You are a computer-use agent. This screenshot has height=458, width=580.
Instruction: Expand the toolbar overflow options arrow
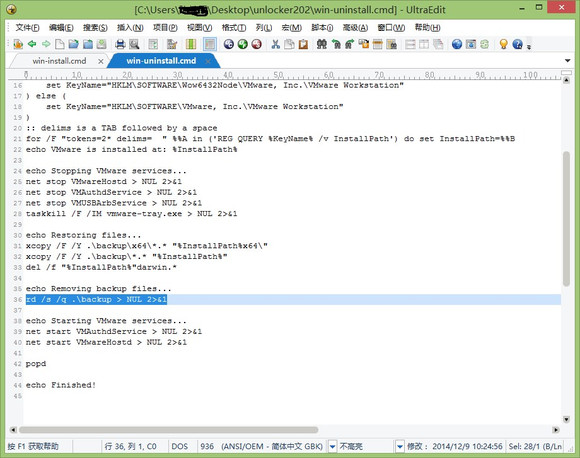click(x=529, y=47)
